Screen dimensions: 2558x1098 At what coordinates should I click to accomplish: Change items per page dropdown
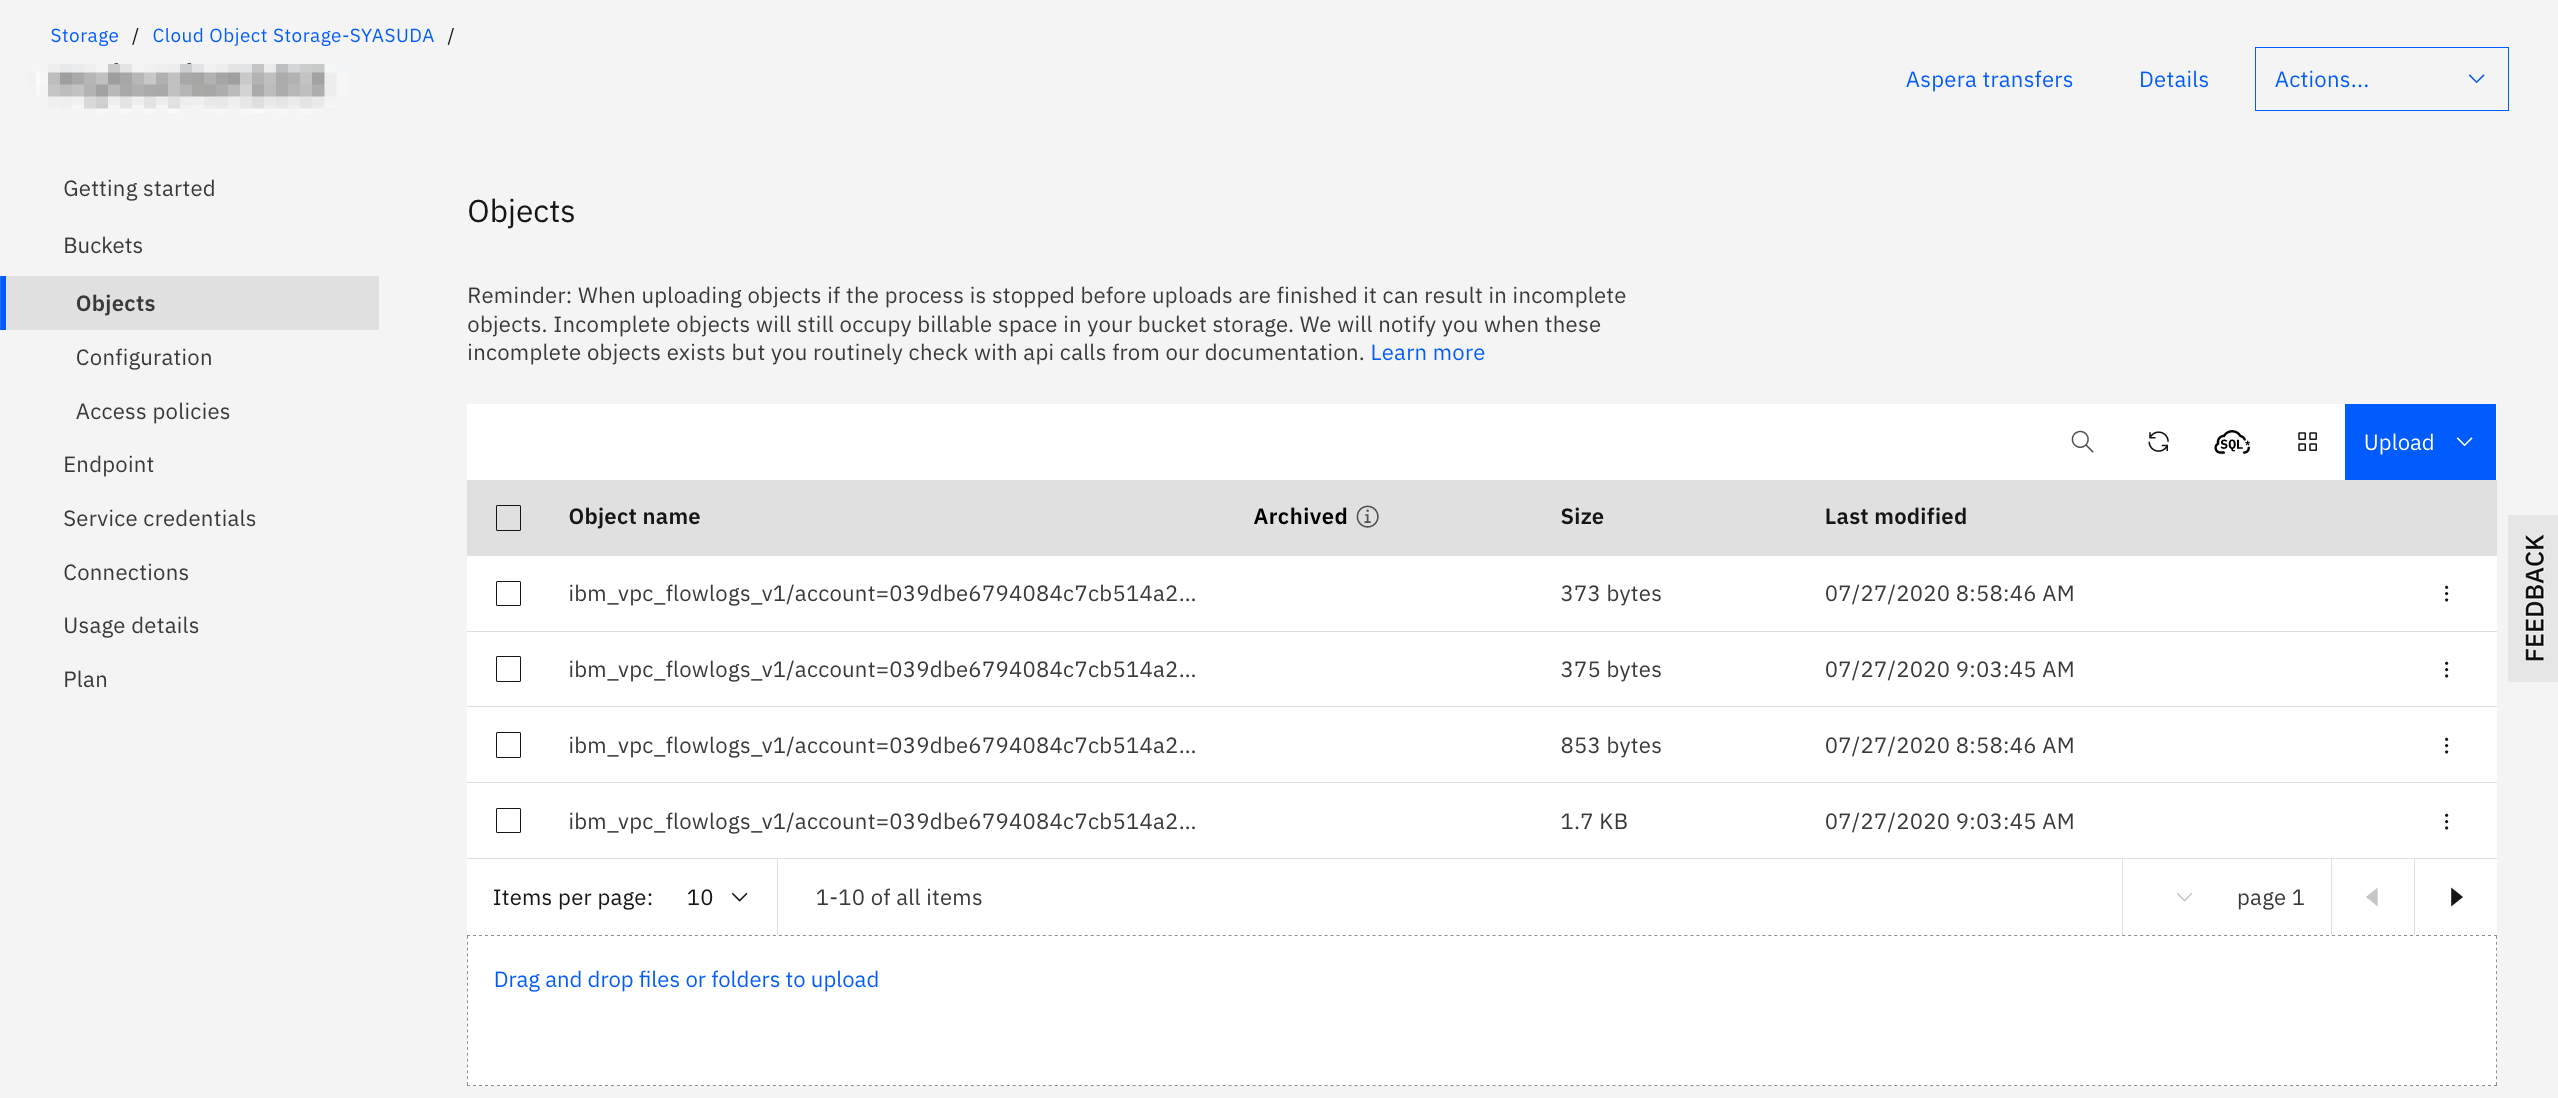point(717,897)
